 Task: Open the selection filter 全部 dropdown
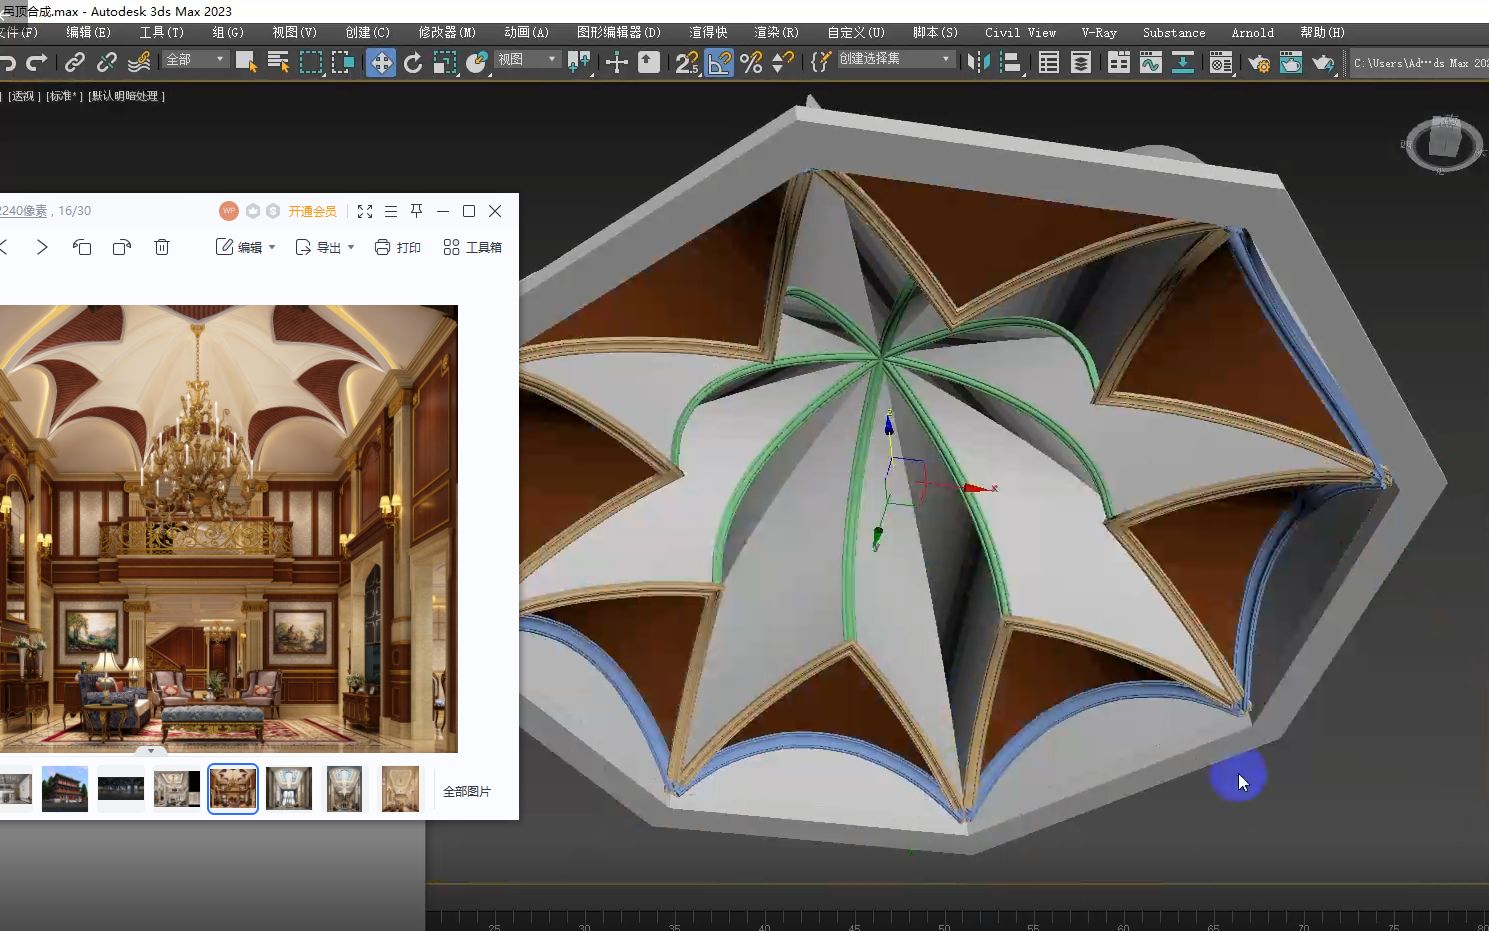pyautogui.click(x=195, y=60)
